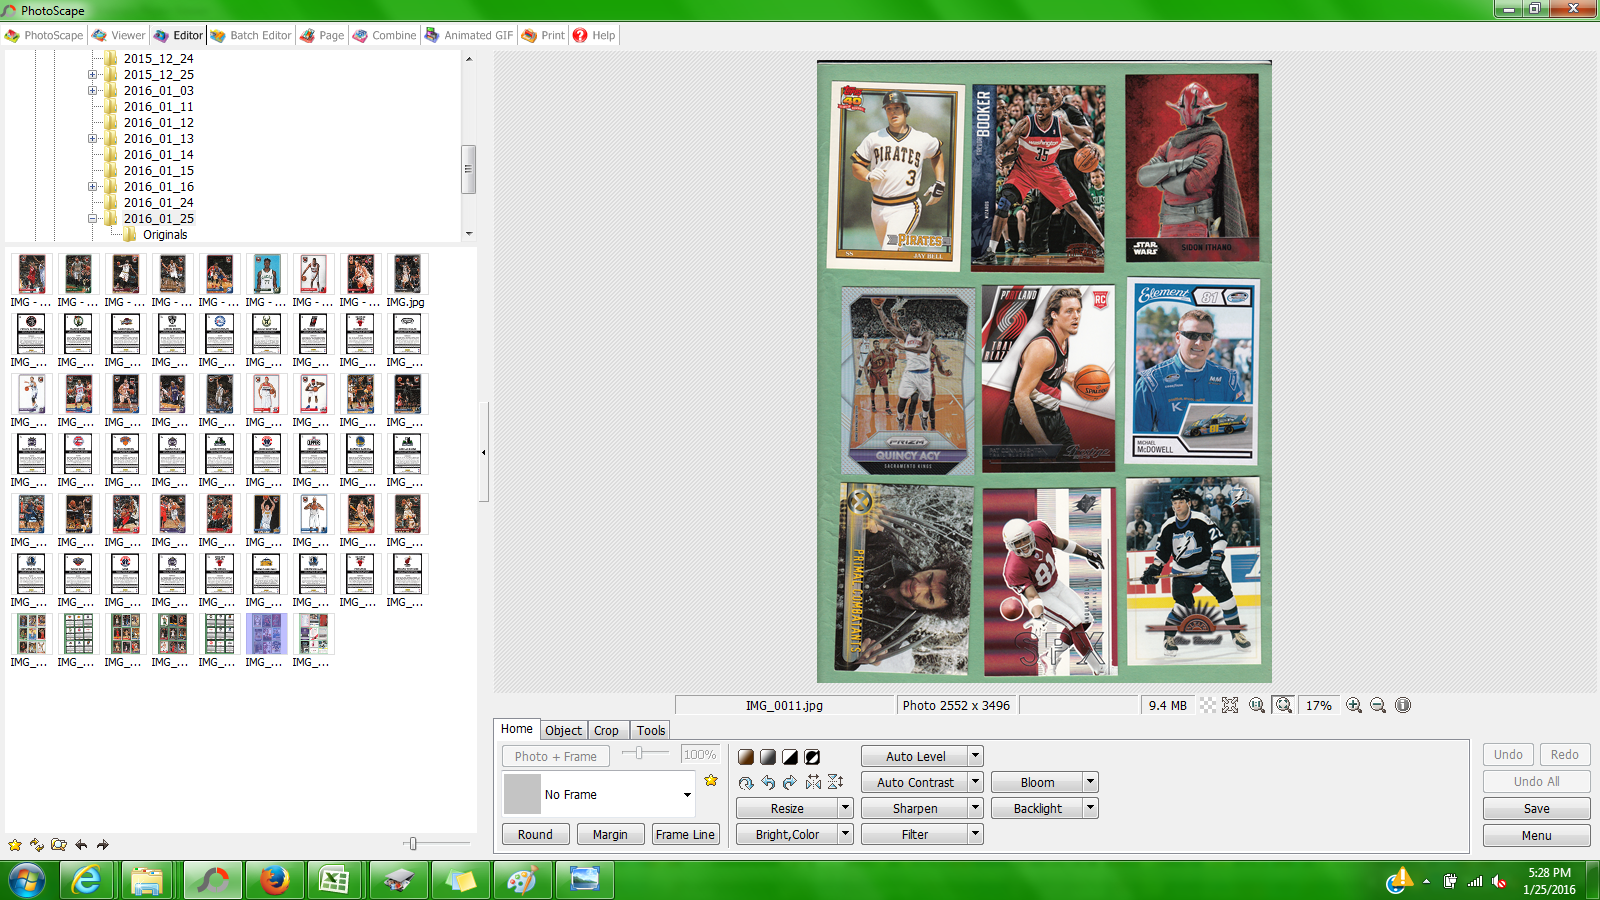The height and width of the screenshot is (900, 1600).
Task: Open the rotate arbitrary angle tool
Action: 746,782
